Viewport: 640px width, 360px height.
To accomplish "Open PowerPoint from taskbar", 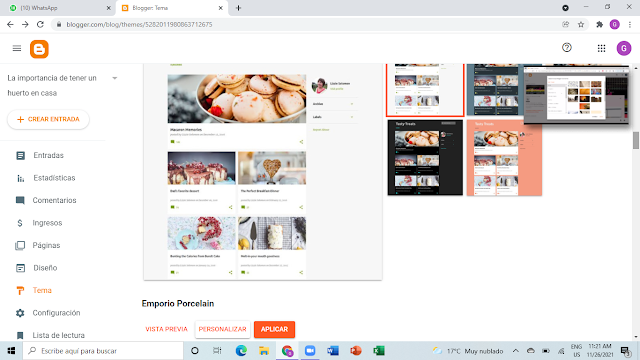I will coord(356,351).
